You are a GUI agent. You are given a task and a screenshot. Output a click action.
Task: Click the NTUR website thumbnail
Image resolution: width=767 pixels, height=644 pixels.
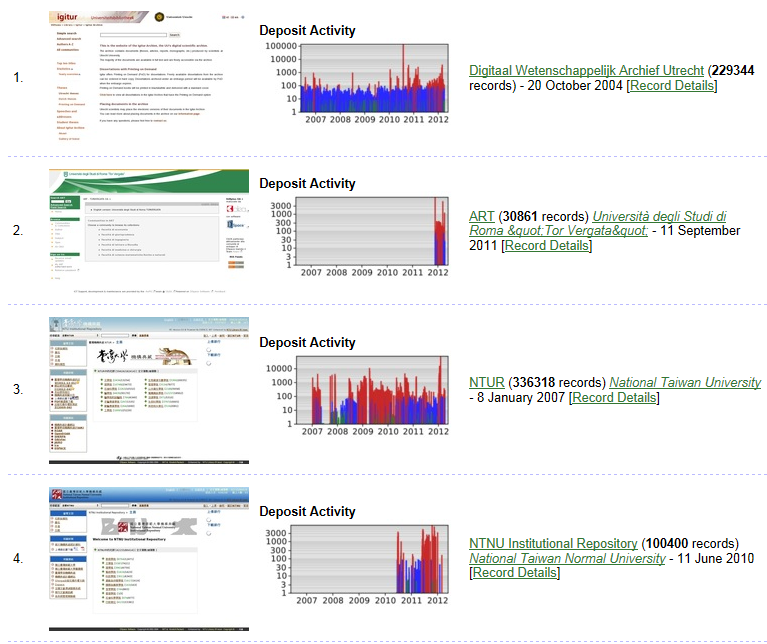pos(149,390)
